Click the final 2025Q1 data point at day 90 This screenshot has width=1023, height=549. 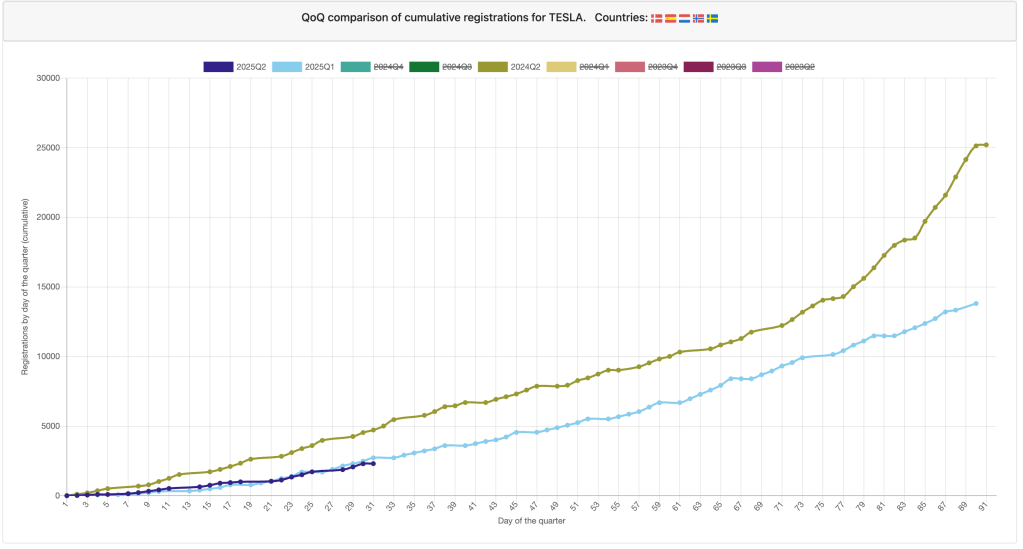pos(976,303)
